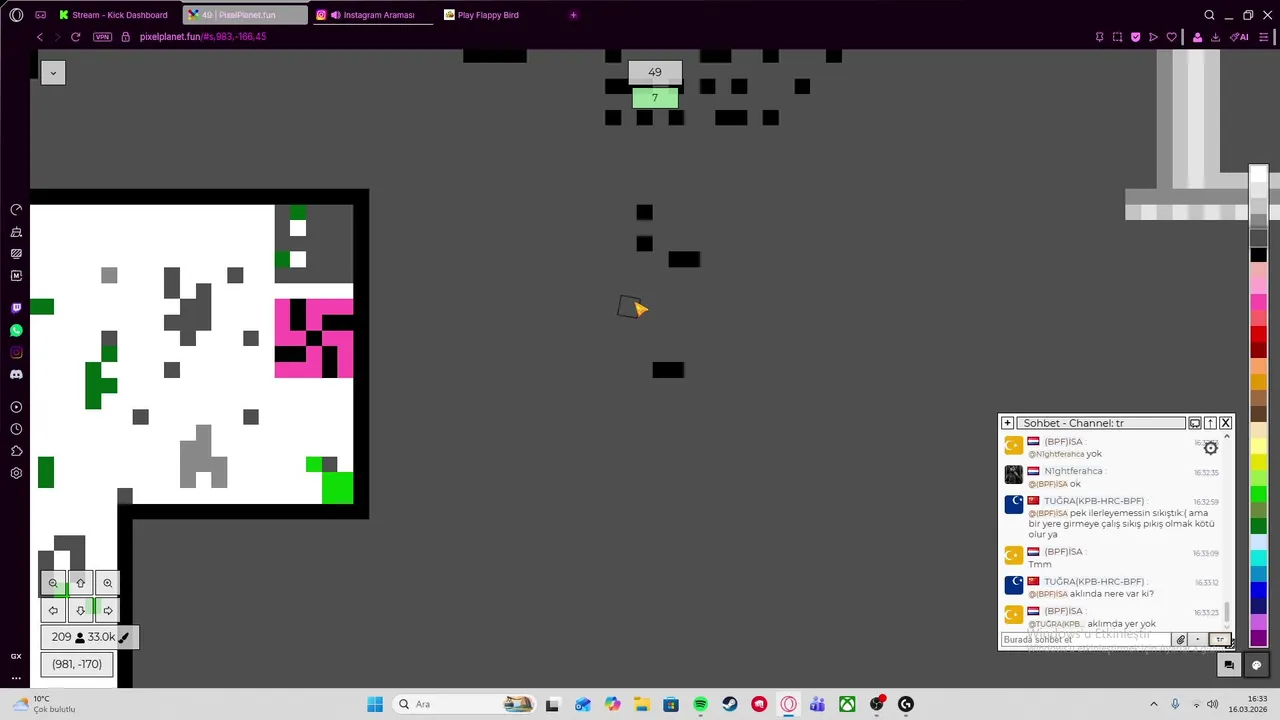The width and height of the screenshot is (1280, 720).
Task: Expand the PixelPlanet menu chevron button
Action: [53, 72]
